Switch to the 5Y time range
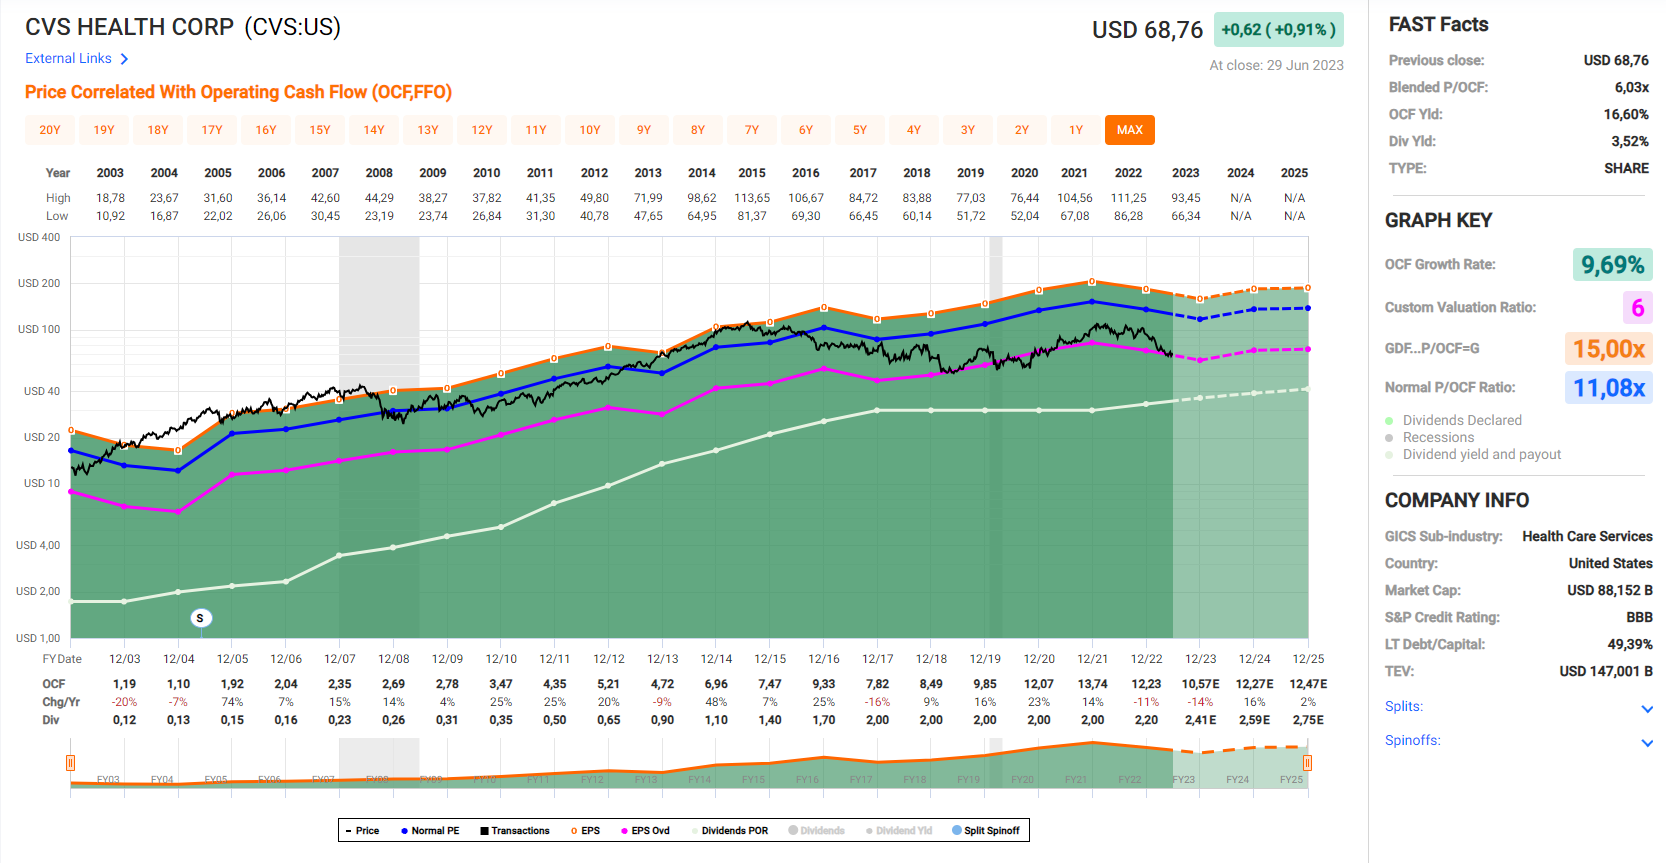 click(860, 130)
